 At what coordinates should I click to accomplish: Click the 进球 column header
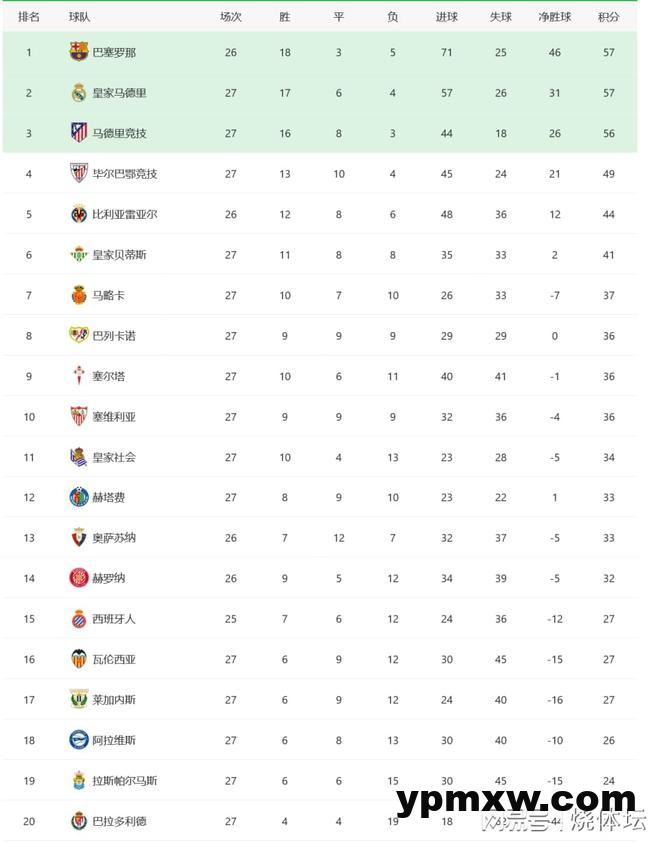(446, 17)
